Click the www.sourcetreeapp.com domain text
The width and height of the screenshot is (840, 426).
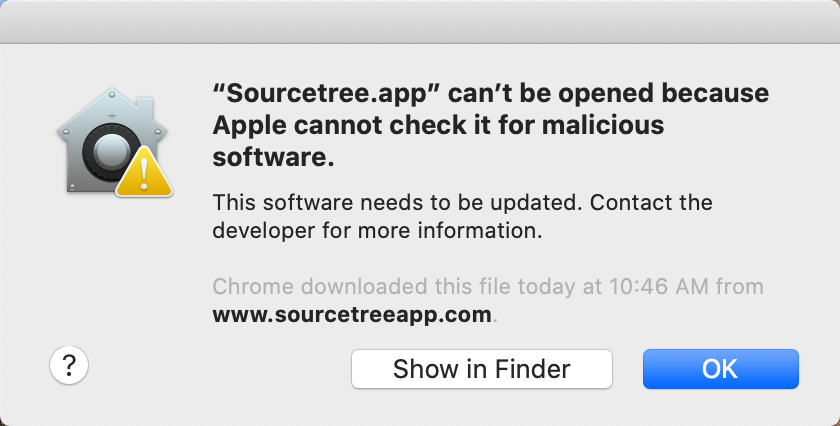352,315
